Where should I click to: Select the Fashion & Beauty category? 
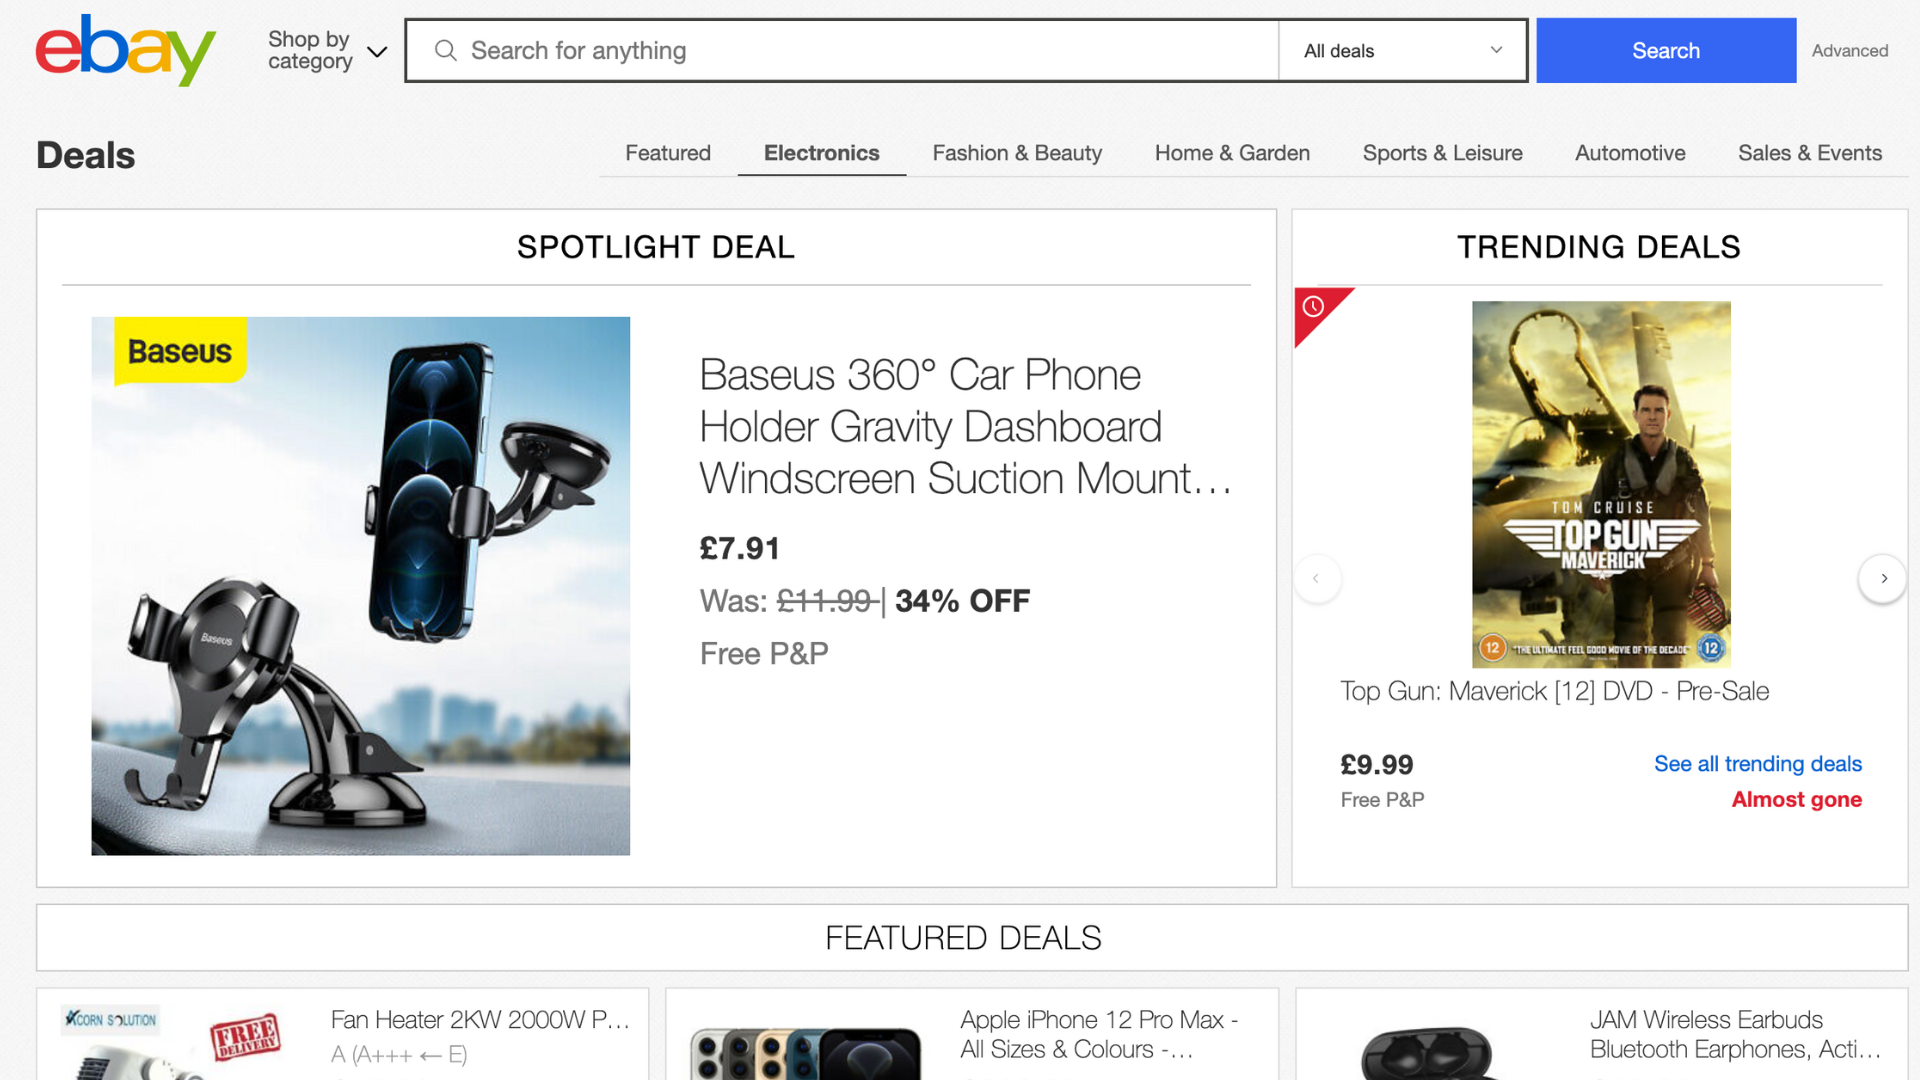[1016, 153]
